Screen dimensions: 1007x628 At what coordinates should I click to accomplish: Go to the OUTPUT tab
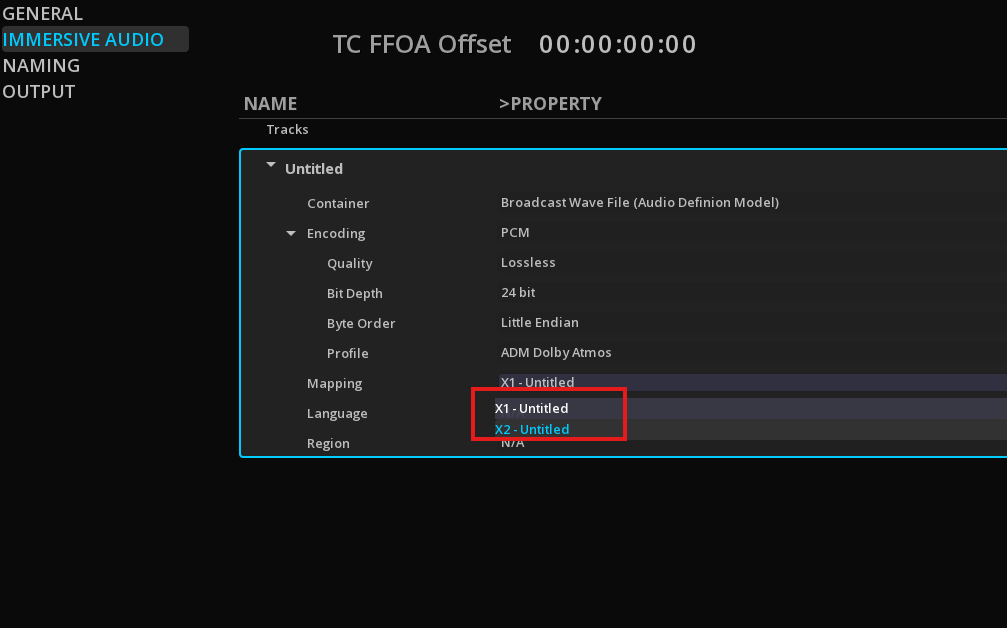(39, 92)
